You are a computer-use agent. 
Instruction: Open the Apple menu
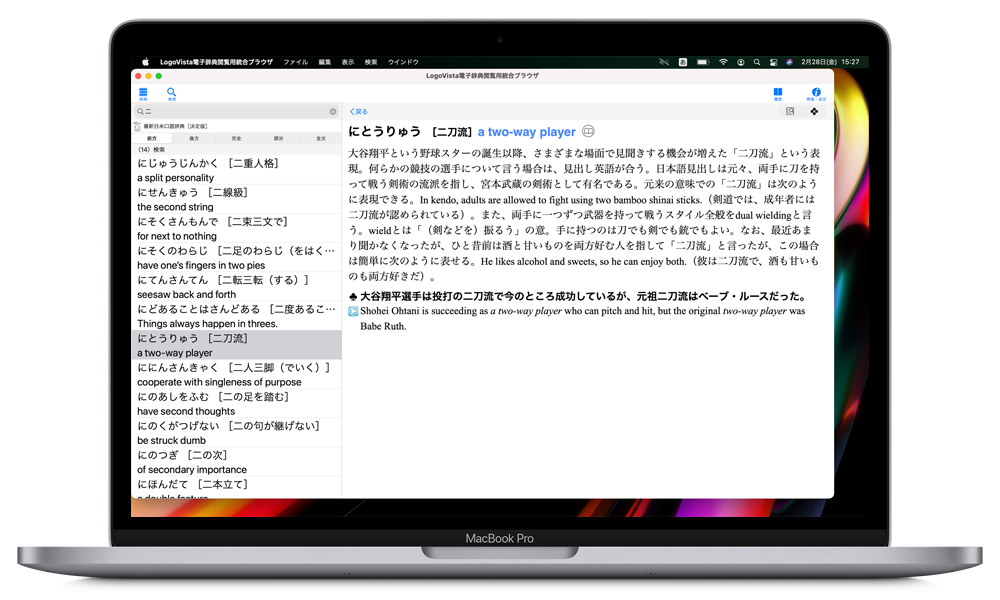tap(145, 62)
